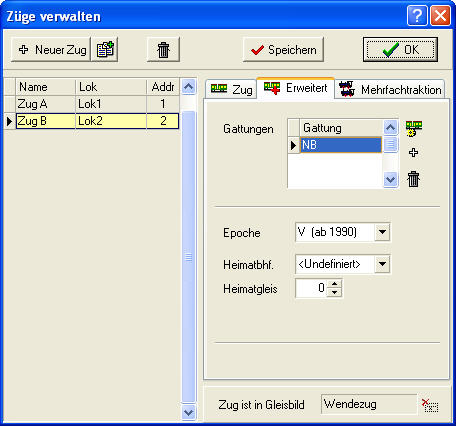Click the Speichern button
This screenshot has width=456, height=426.
[x=283, y=50]
